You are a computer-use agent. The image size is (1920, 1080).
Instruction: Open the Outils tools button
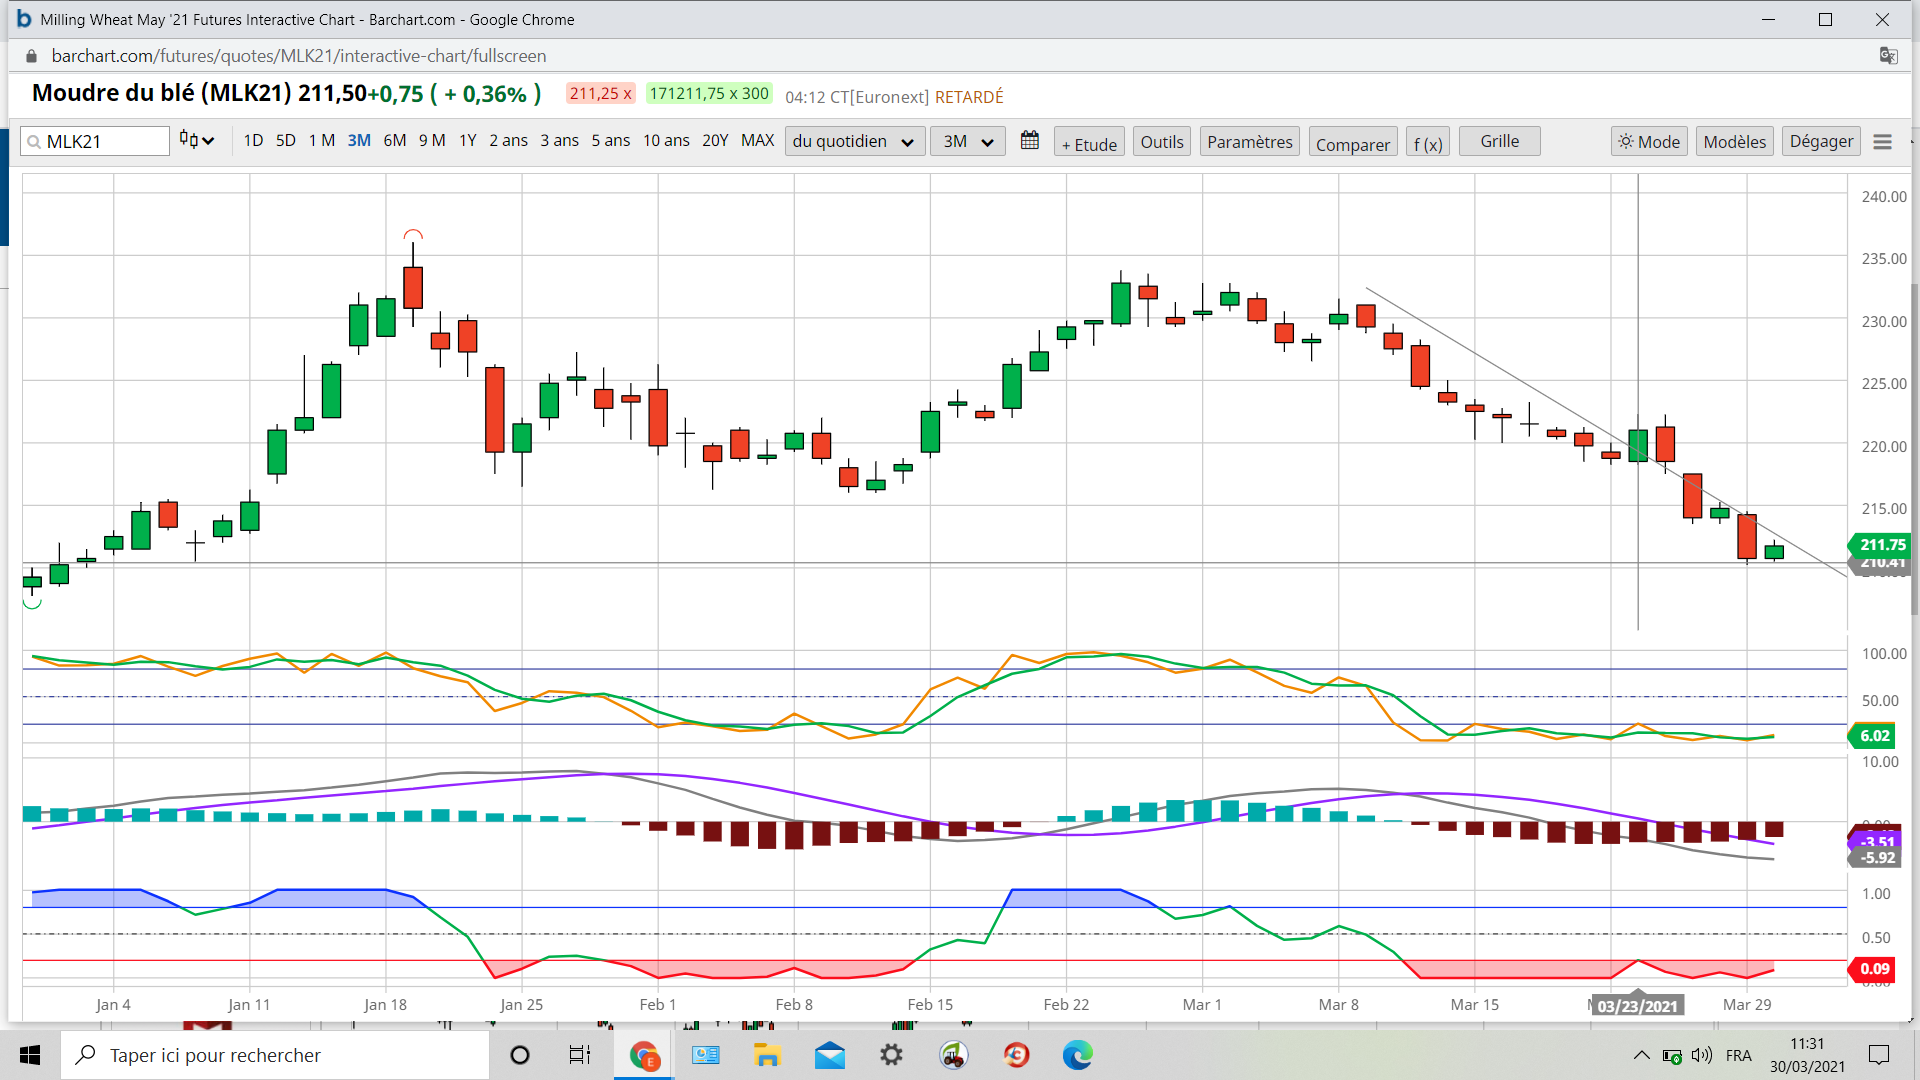[x=1161, y=142]
